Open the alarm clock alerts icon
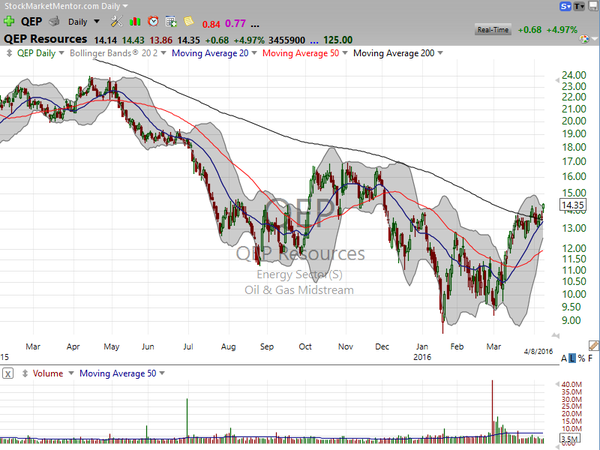Viewport: 600px width, 450px height. tap(153, 21)
